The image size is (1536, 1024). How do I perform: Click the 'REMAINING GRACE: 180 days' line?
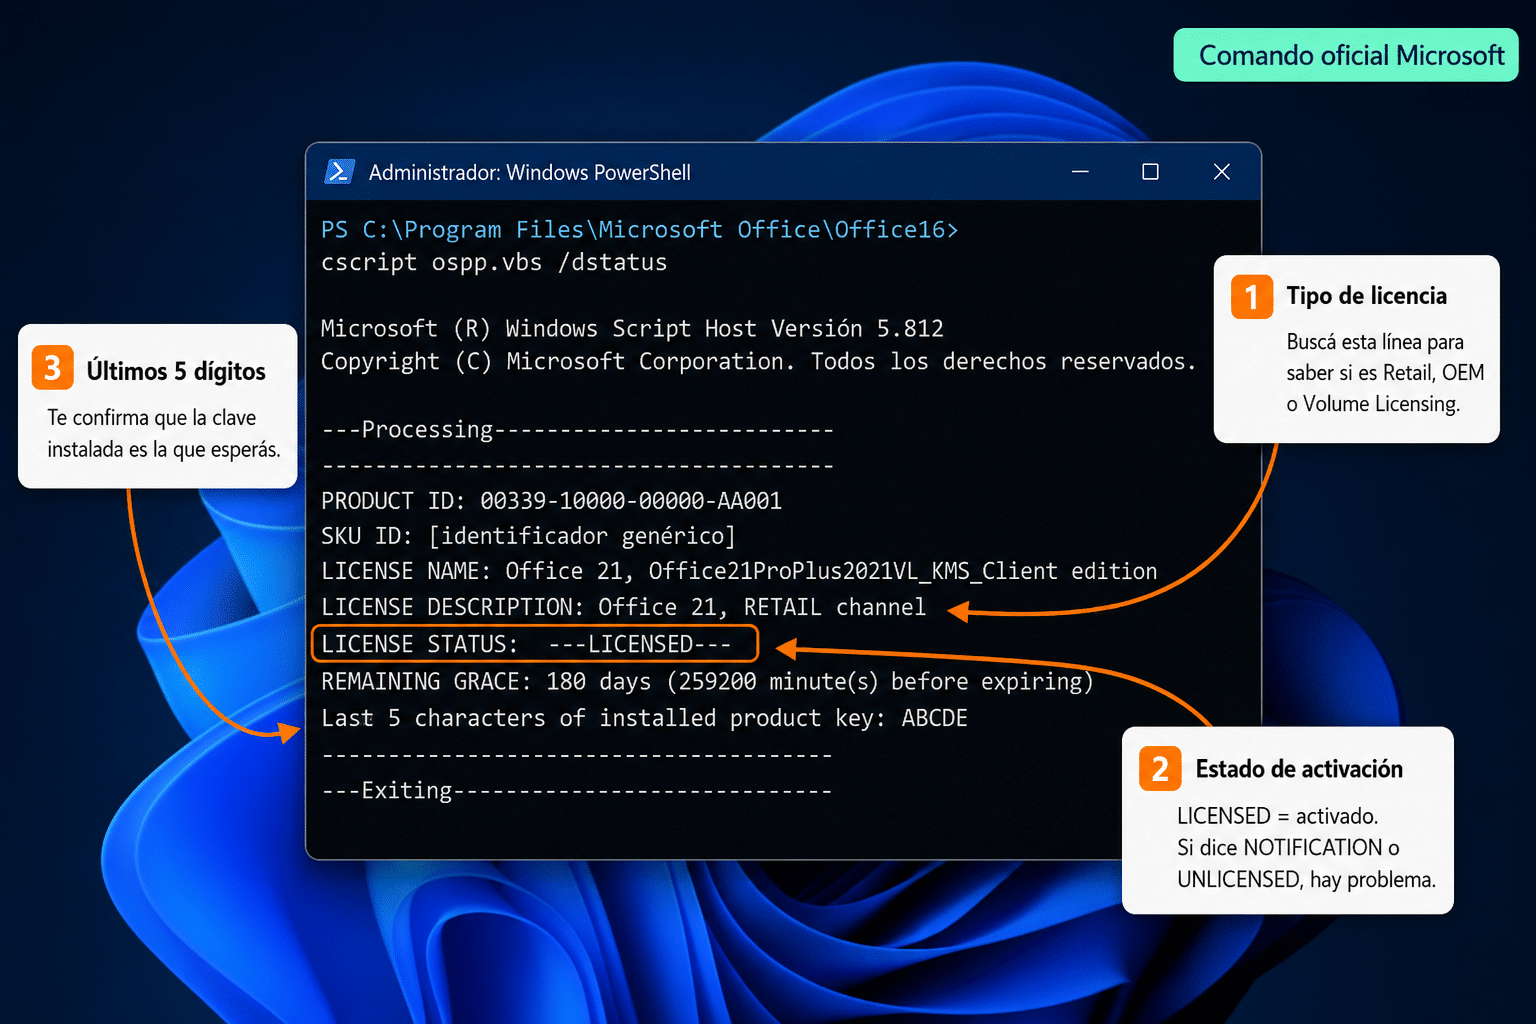[707, 681]
